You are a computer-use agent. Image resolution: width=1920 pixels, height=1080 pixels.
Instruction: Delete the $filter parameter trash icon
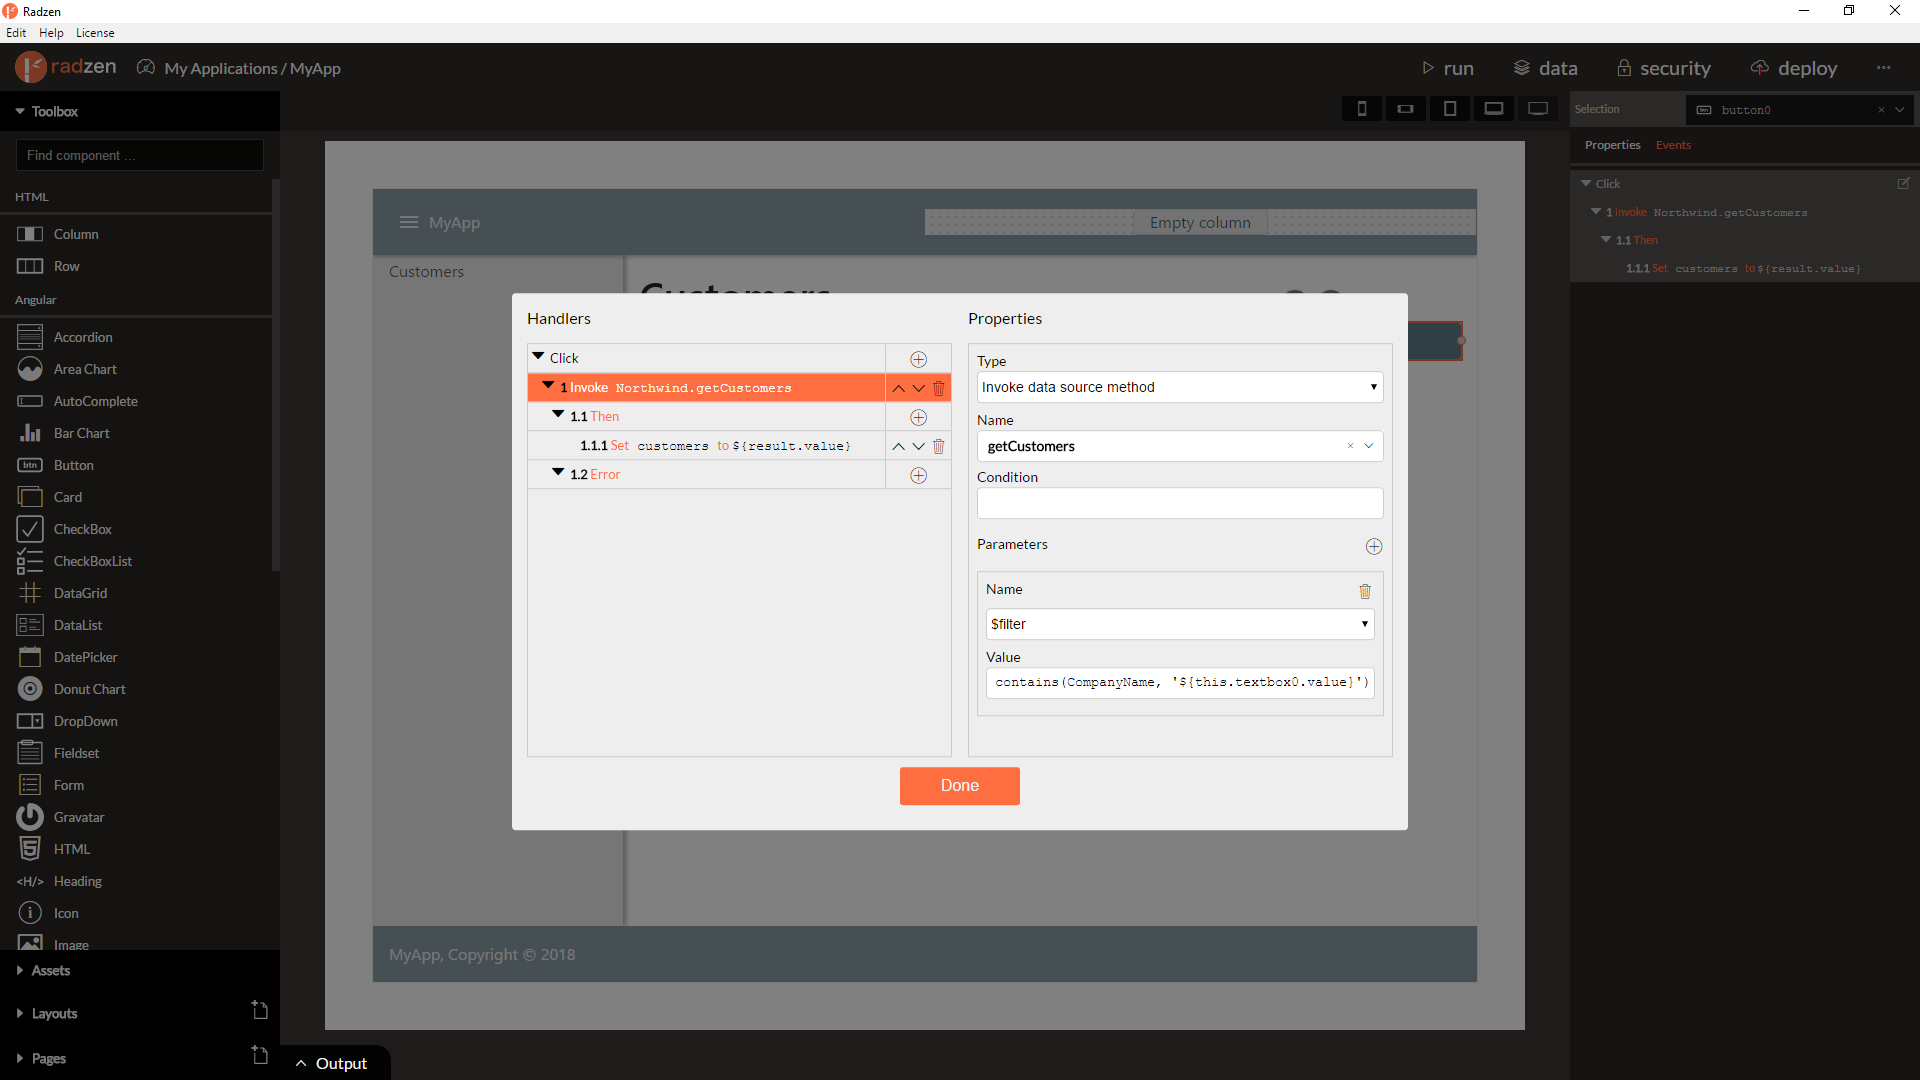coord(1365,591)
